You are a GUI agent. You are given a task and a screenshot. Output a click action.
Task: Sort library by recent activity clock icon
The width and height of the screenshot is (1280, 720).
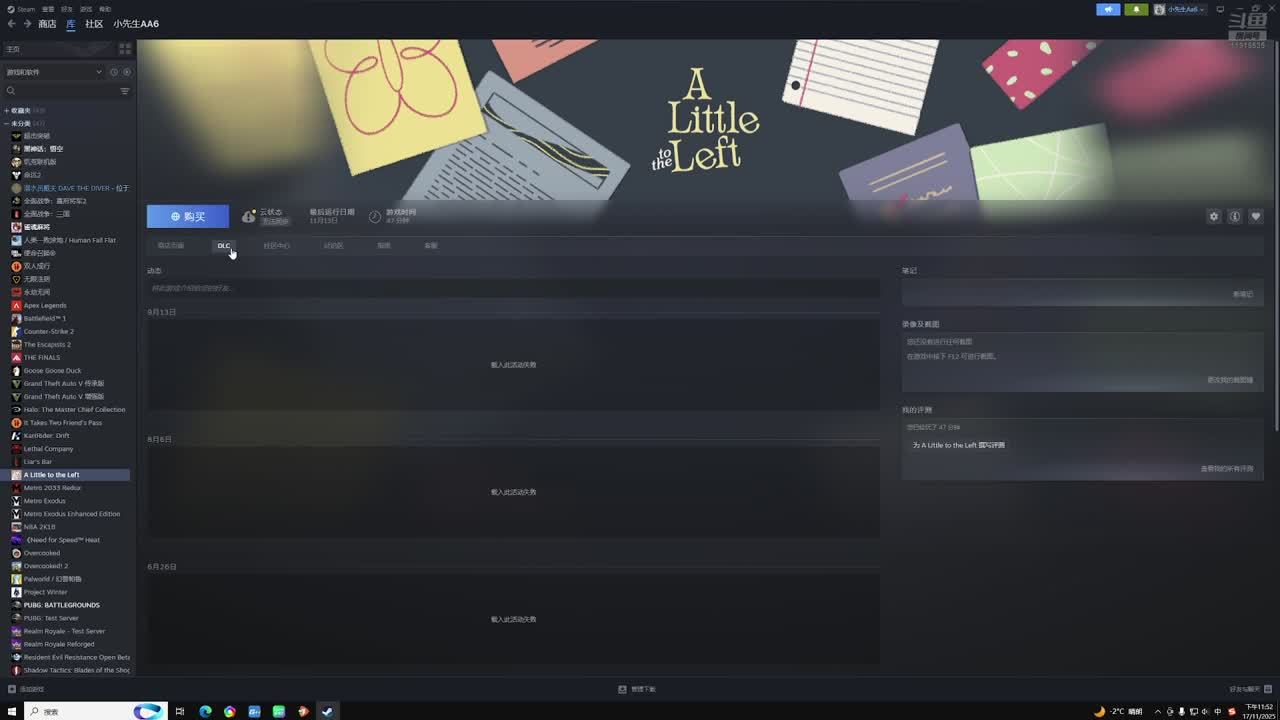[x=114, y=72]
